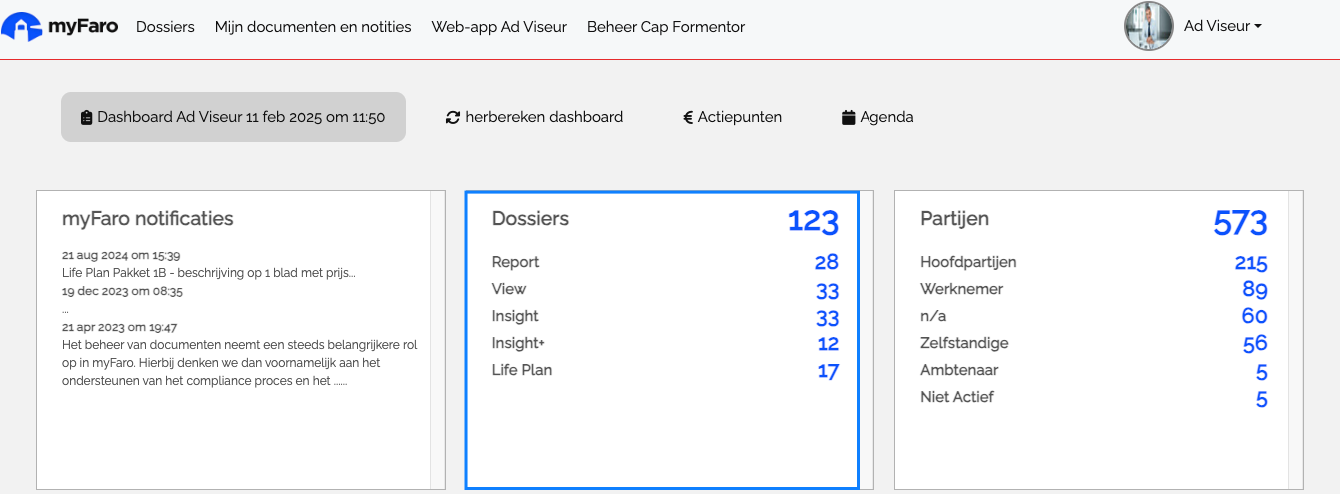Click the Partijen total 573

[x=1240, y=222]
